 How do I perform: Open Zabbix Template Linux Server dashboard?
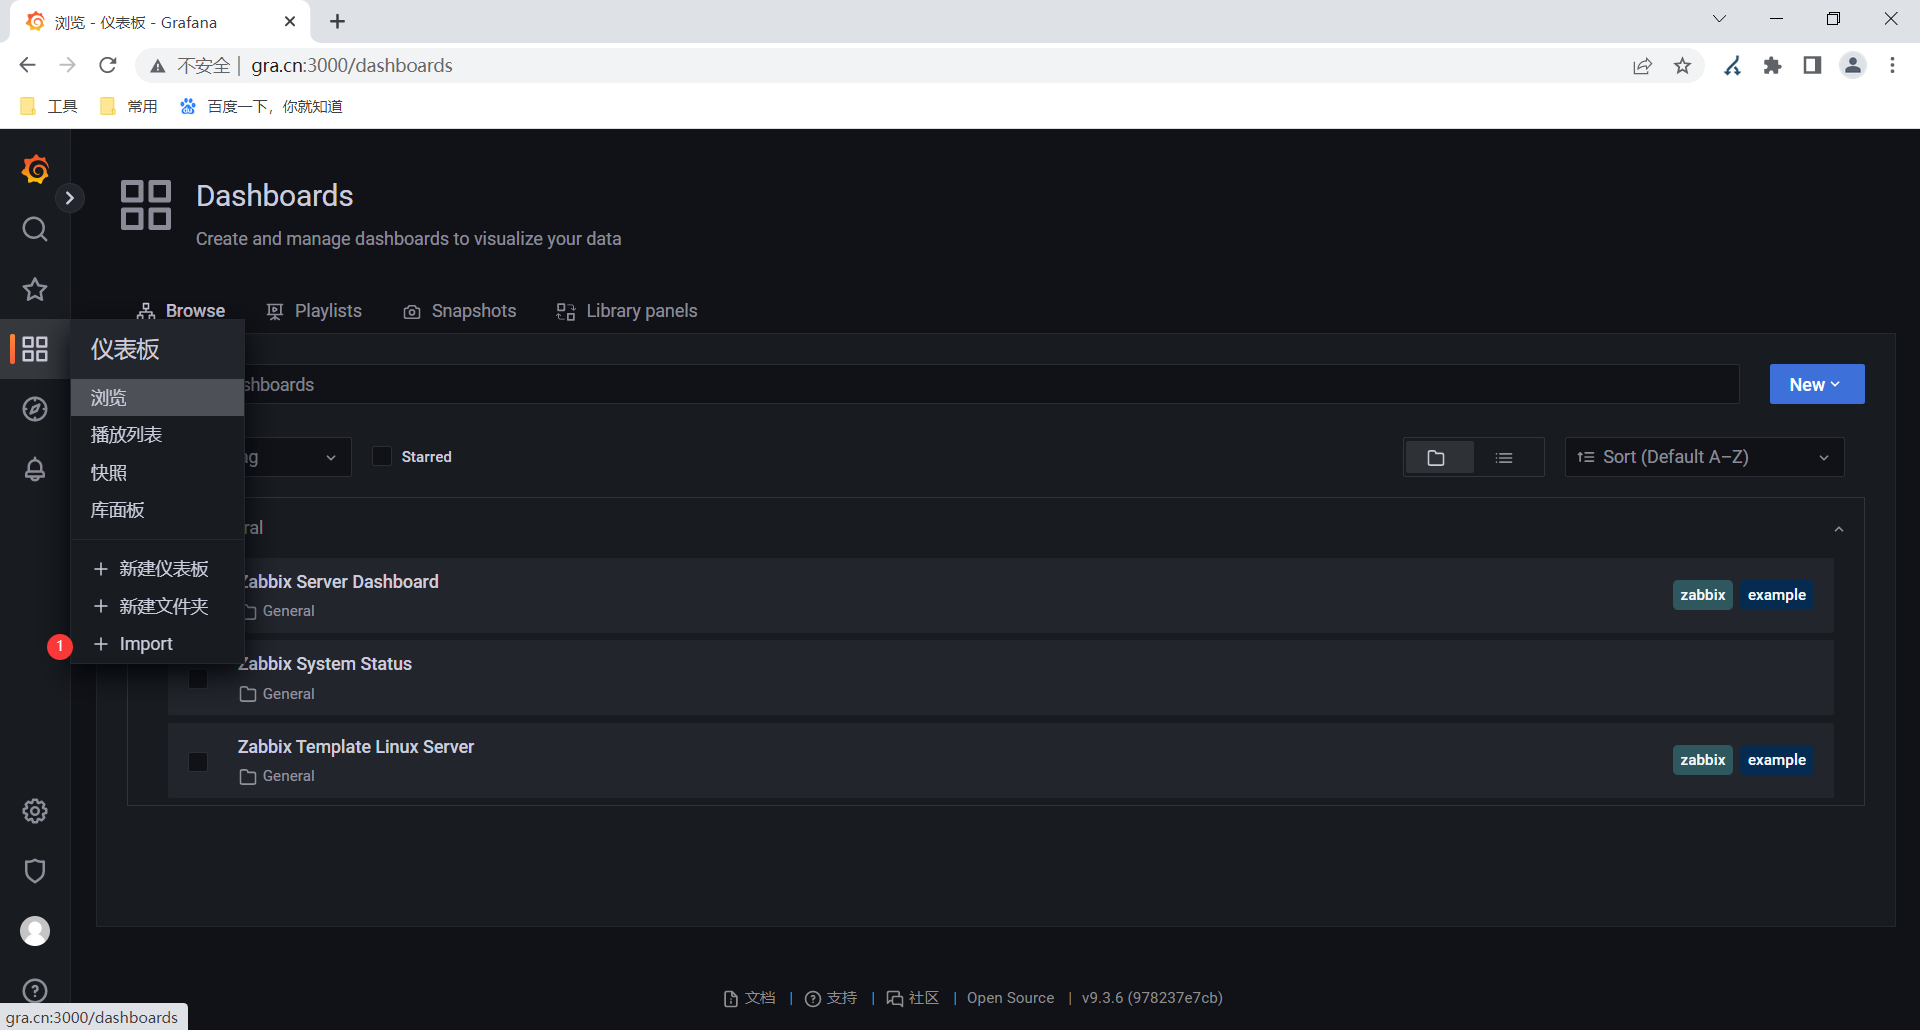coord(356,747)
